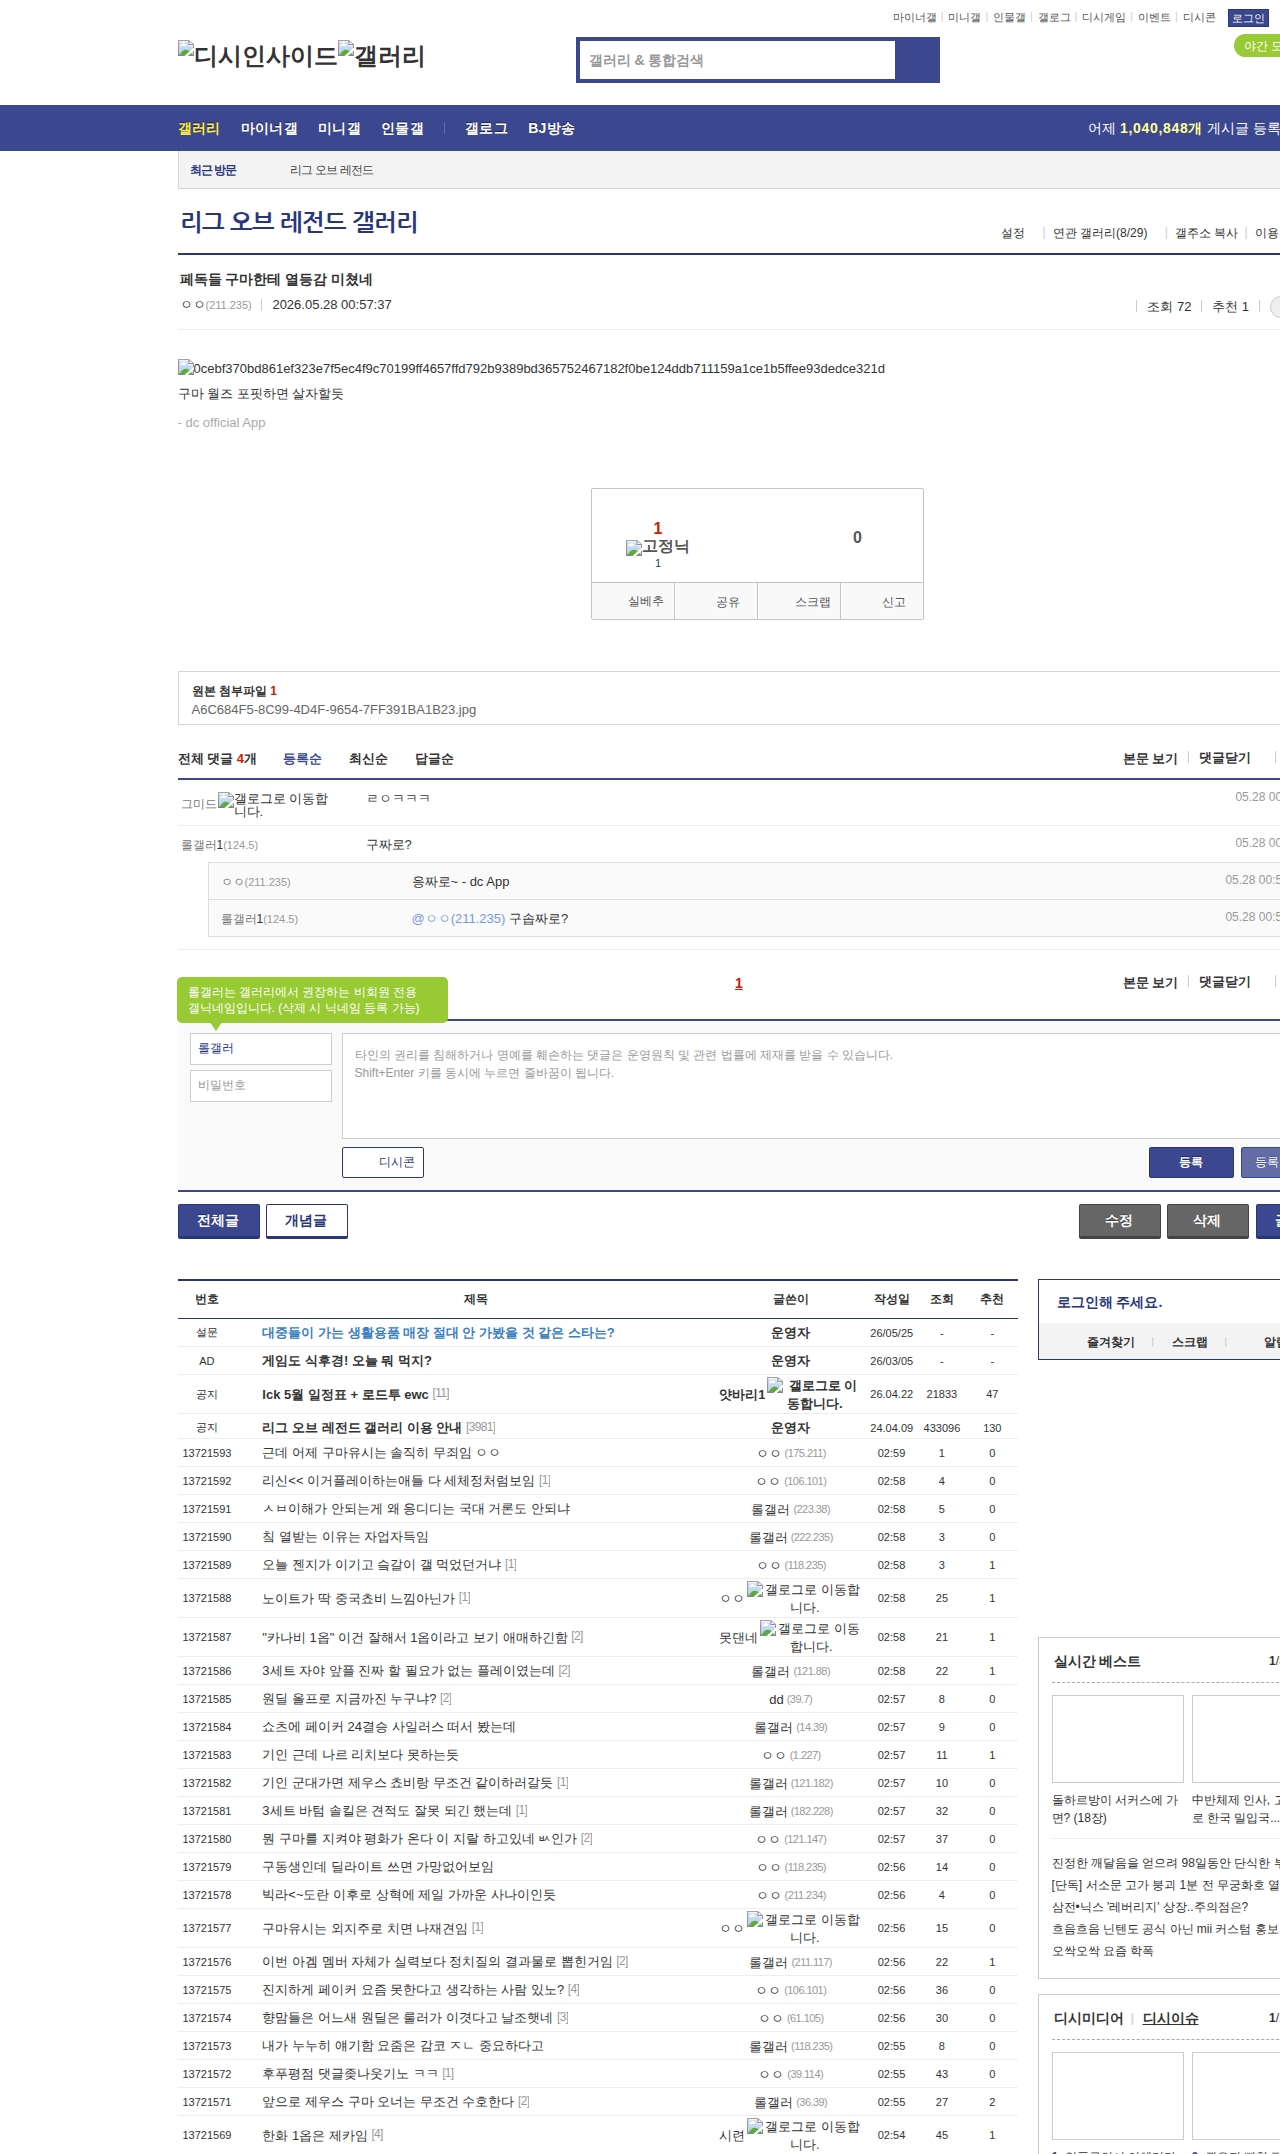
Task: Open the 설정 menu for the gallery
Action: click(1013, 233)
